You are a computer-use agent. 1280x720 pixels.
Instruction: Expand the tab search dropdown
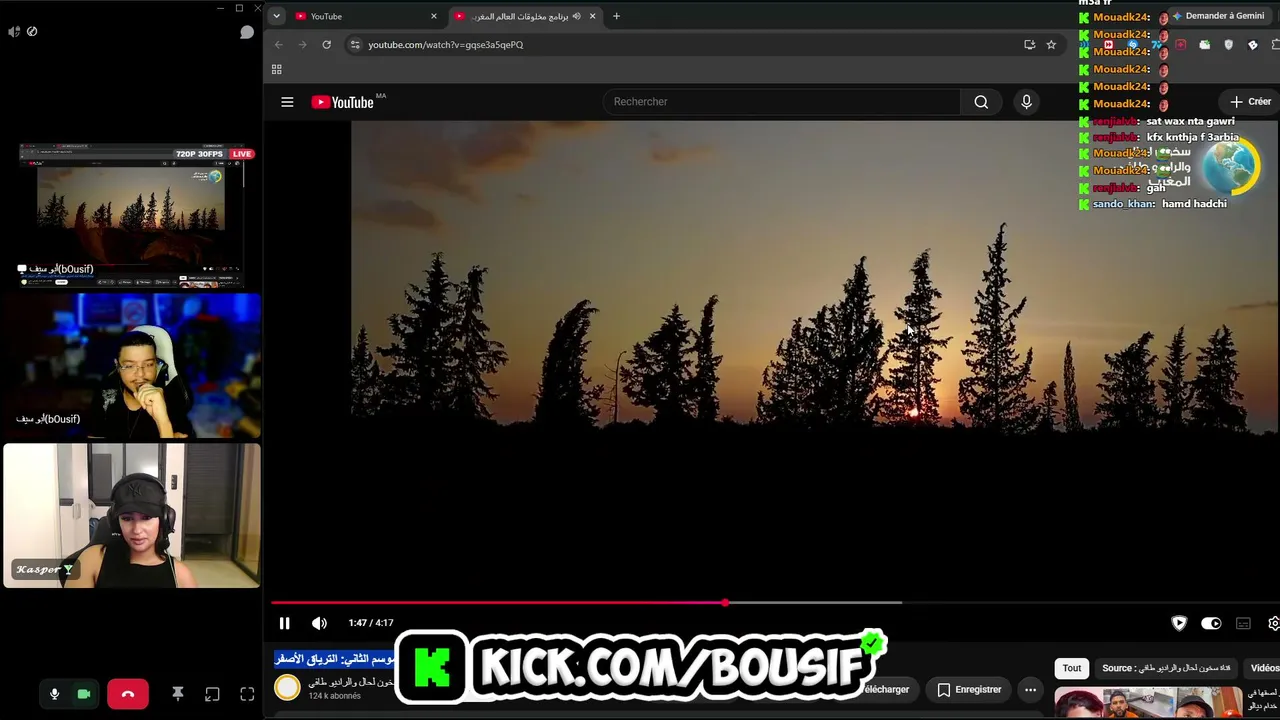(276, 16)
